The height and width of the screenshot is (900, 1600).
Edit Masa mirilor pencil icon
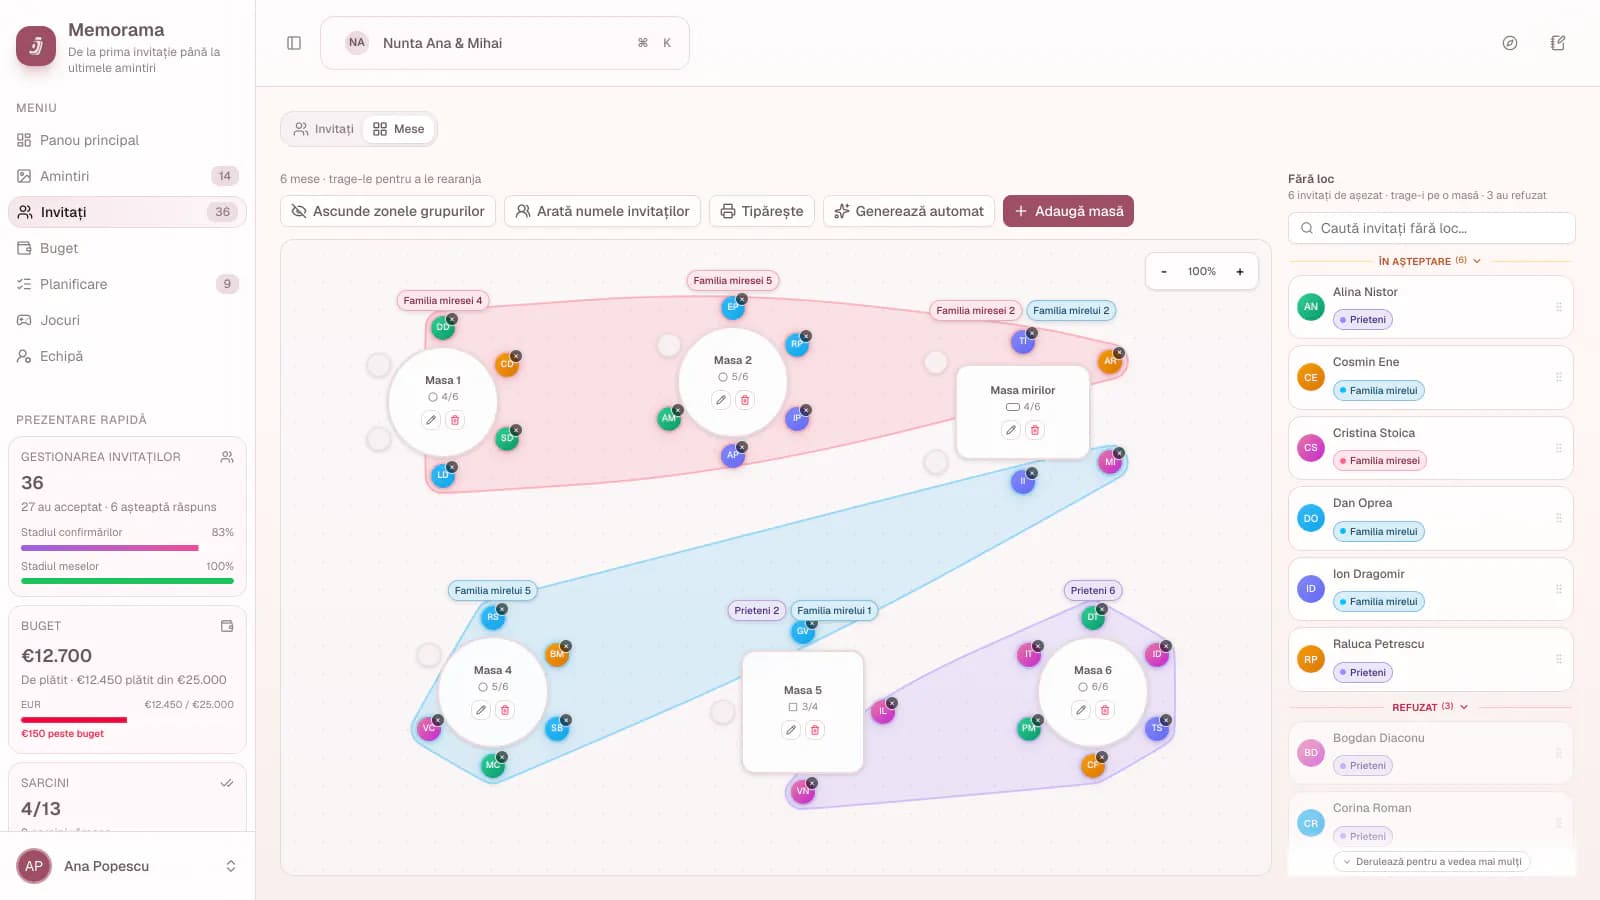coord(1011,430)
